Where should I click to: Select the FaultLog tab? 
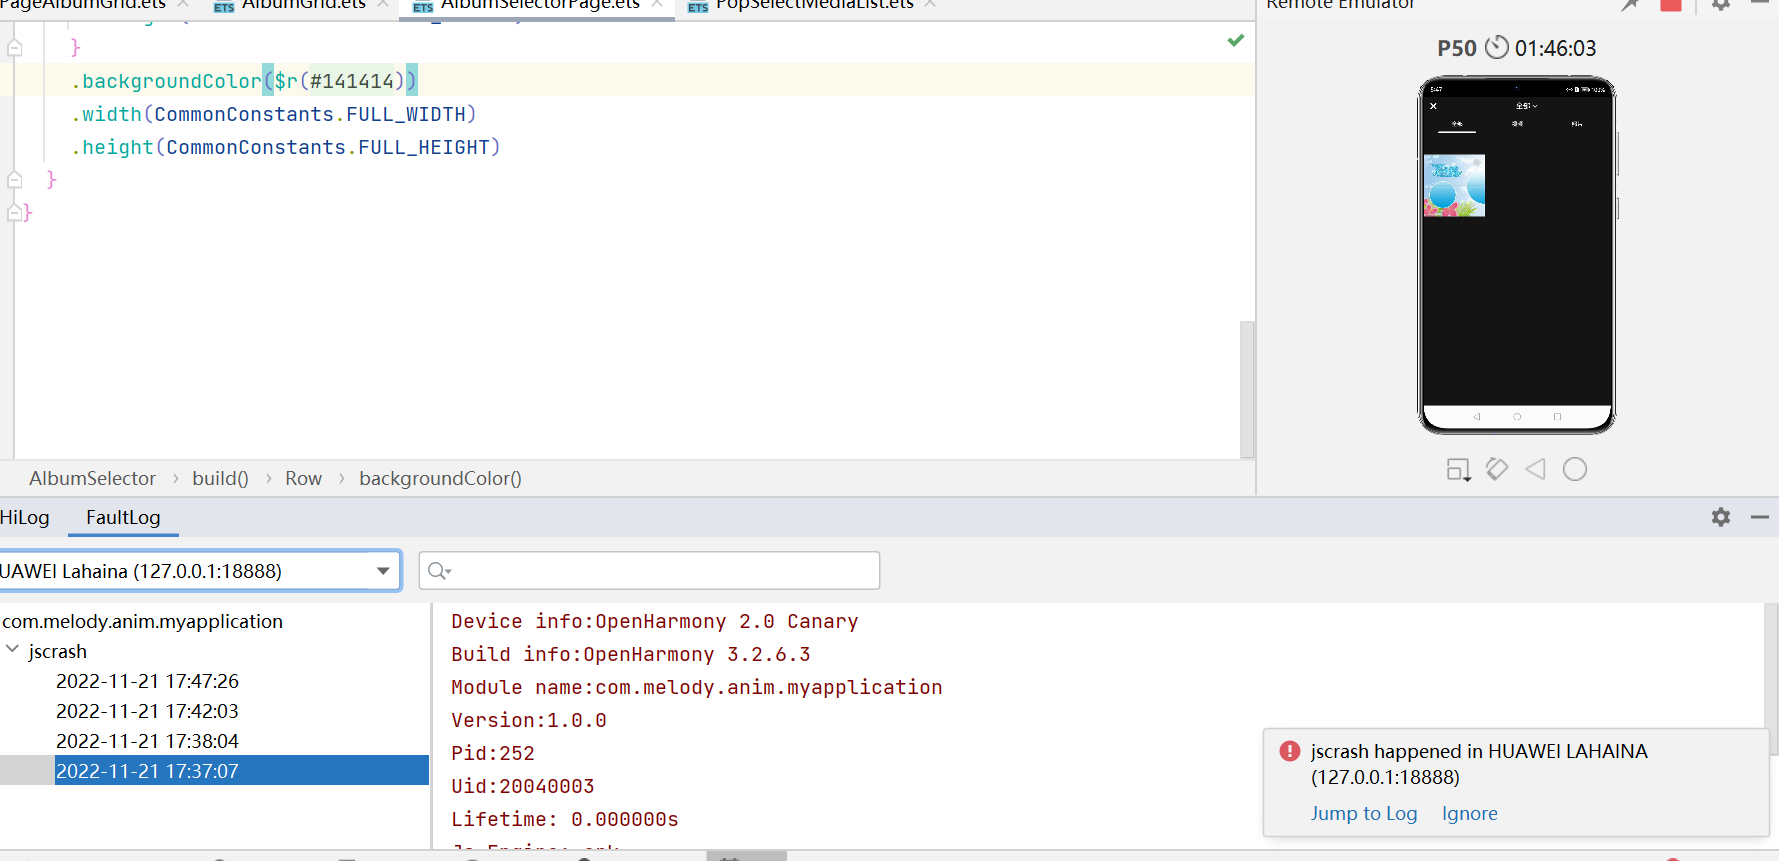pyautogui.click(x=123, y=517)
